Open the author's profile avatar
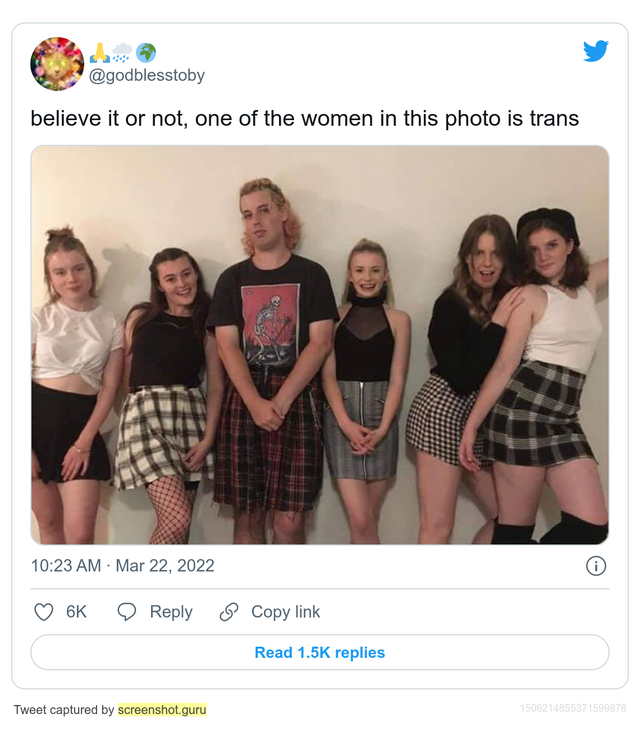The height and width of the screenshot is (741, 640). (x=57, y=64)
